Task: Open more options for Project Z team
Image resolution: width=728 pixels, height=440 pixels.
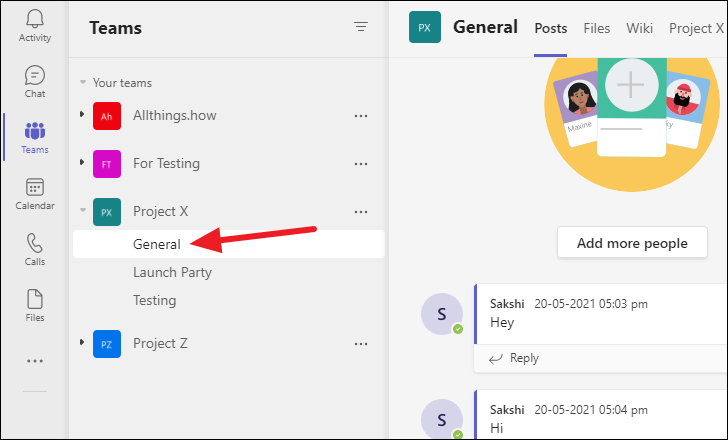Action: (361, 344)
